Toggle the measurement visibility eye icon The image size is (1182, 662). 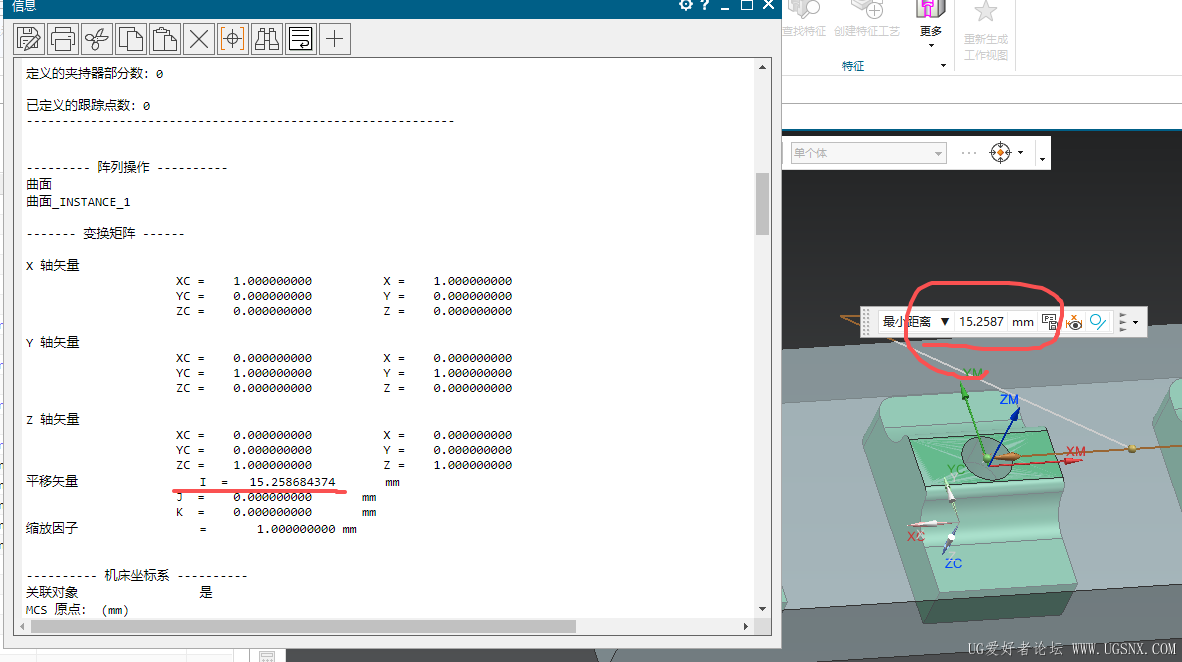tap(1074, 322)
